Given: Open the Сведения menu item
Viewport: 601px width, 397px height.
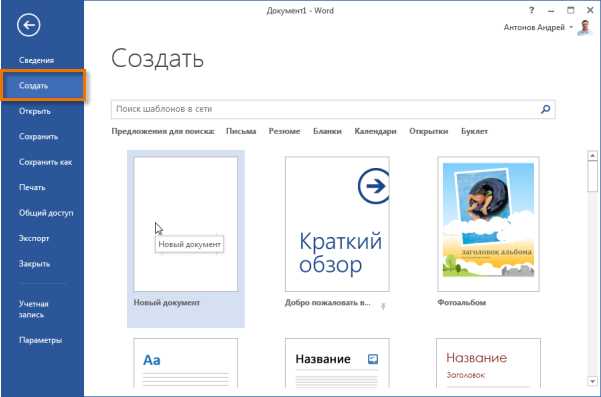Looking at the screenshot, I should coord(36,60).
